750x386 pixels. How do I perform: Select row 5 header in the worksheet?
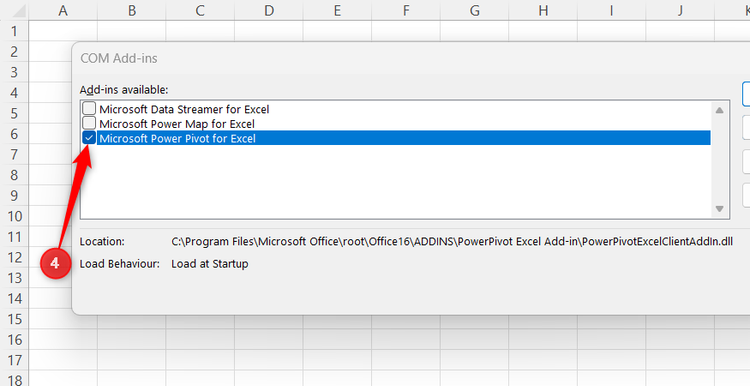pos(14,113)
